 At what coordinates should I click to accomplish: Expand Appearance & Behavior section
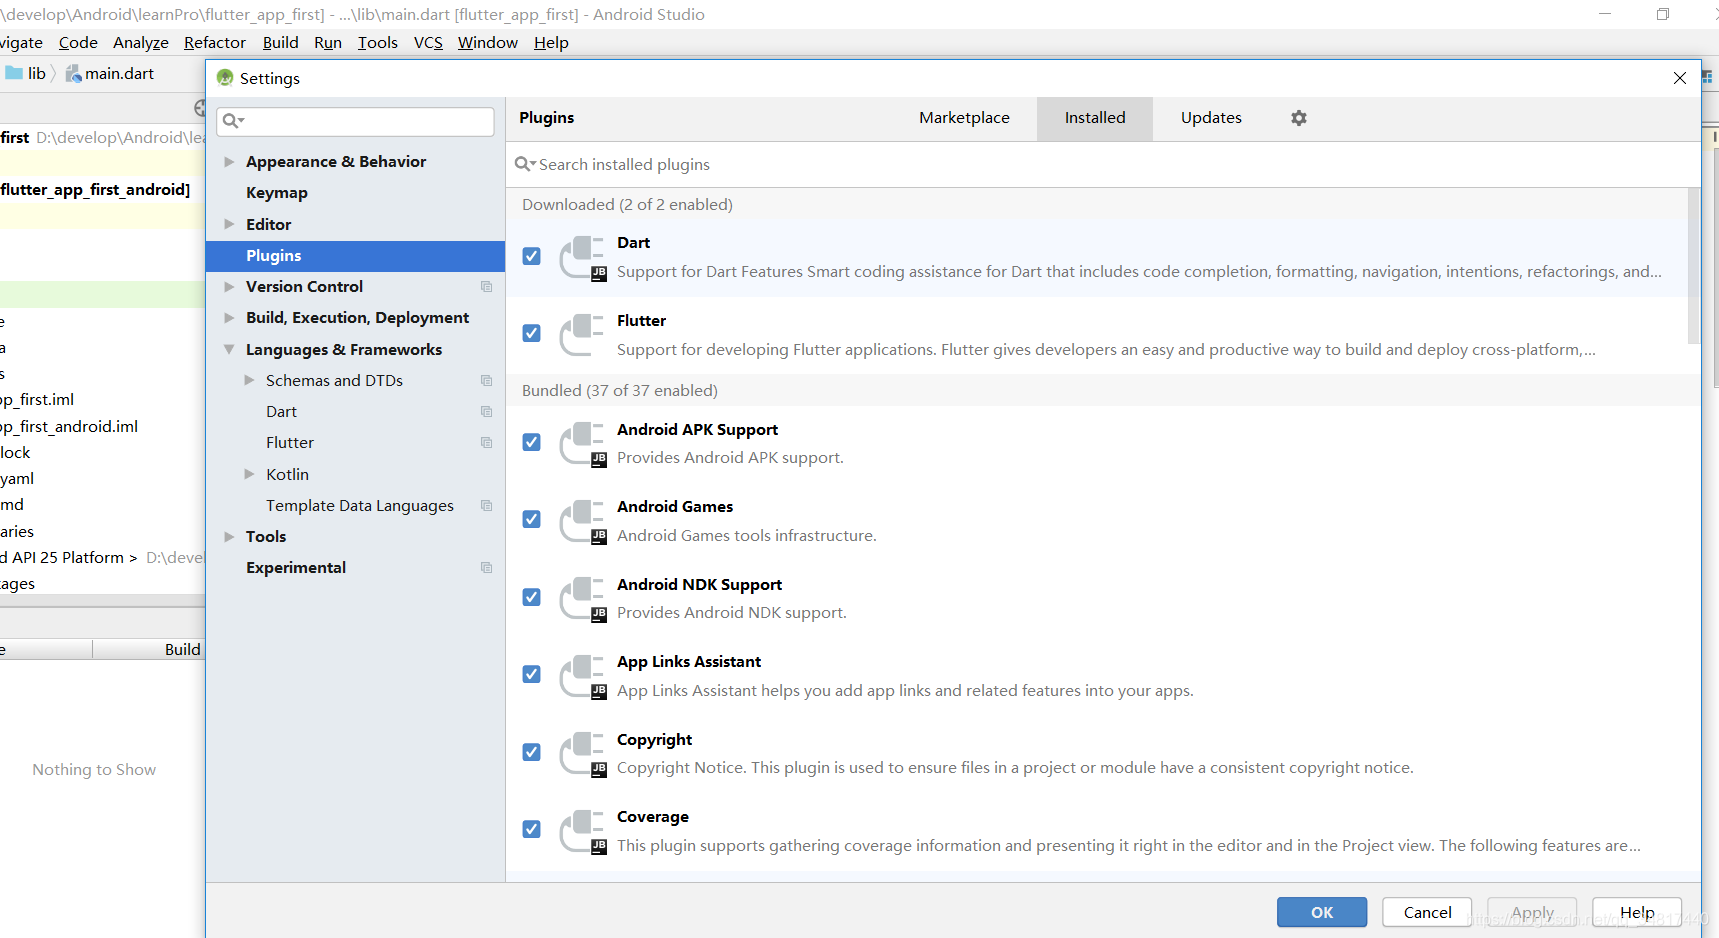coord(229,162)
